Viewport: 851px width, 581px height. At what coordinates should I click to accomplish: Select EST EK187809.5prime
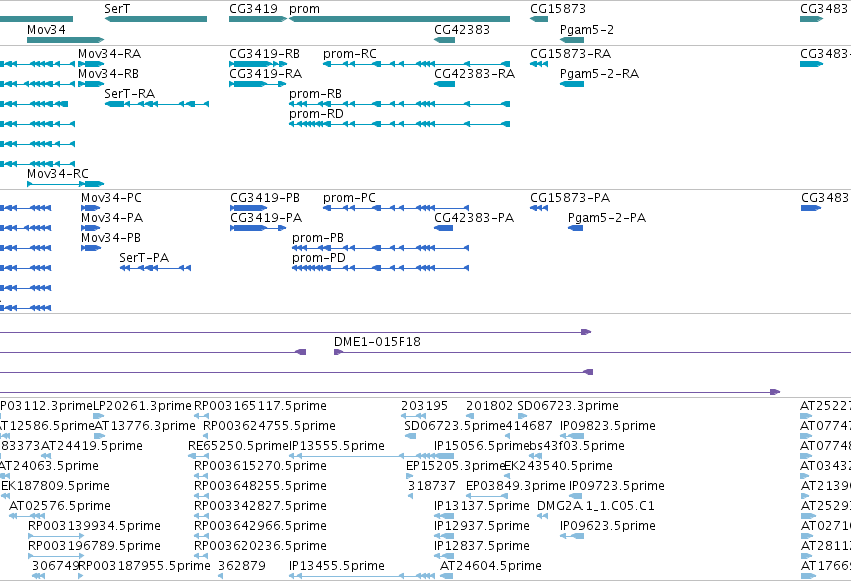5,496
